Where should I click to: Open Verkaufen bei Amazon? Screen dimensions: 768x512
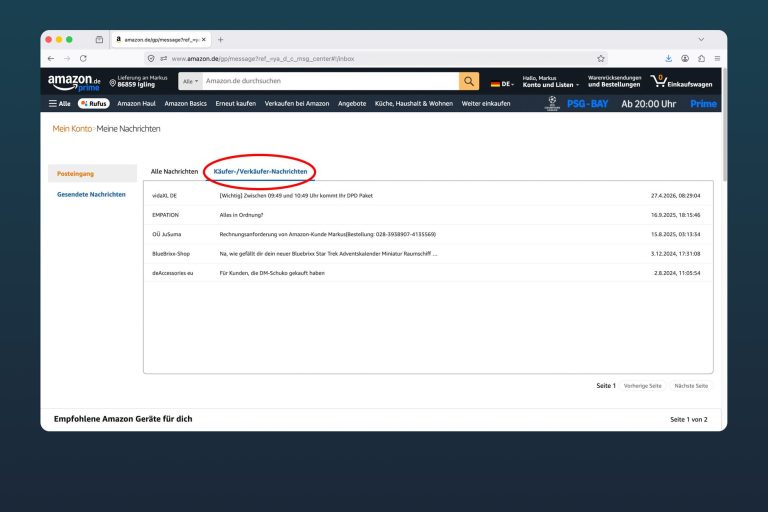coord(297,103)
